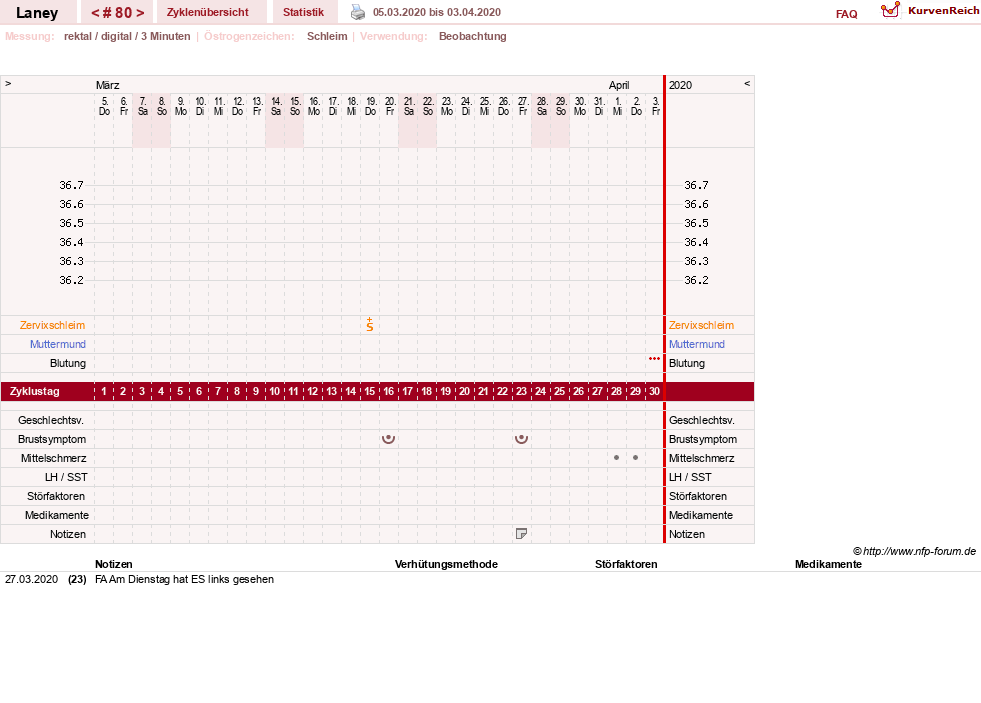The image size is (981, 703).
Task: Click the left LH / SST row label
Action: 66,477
